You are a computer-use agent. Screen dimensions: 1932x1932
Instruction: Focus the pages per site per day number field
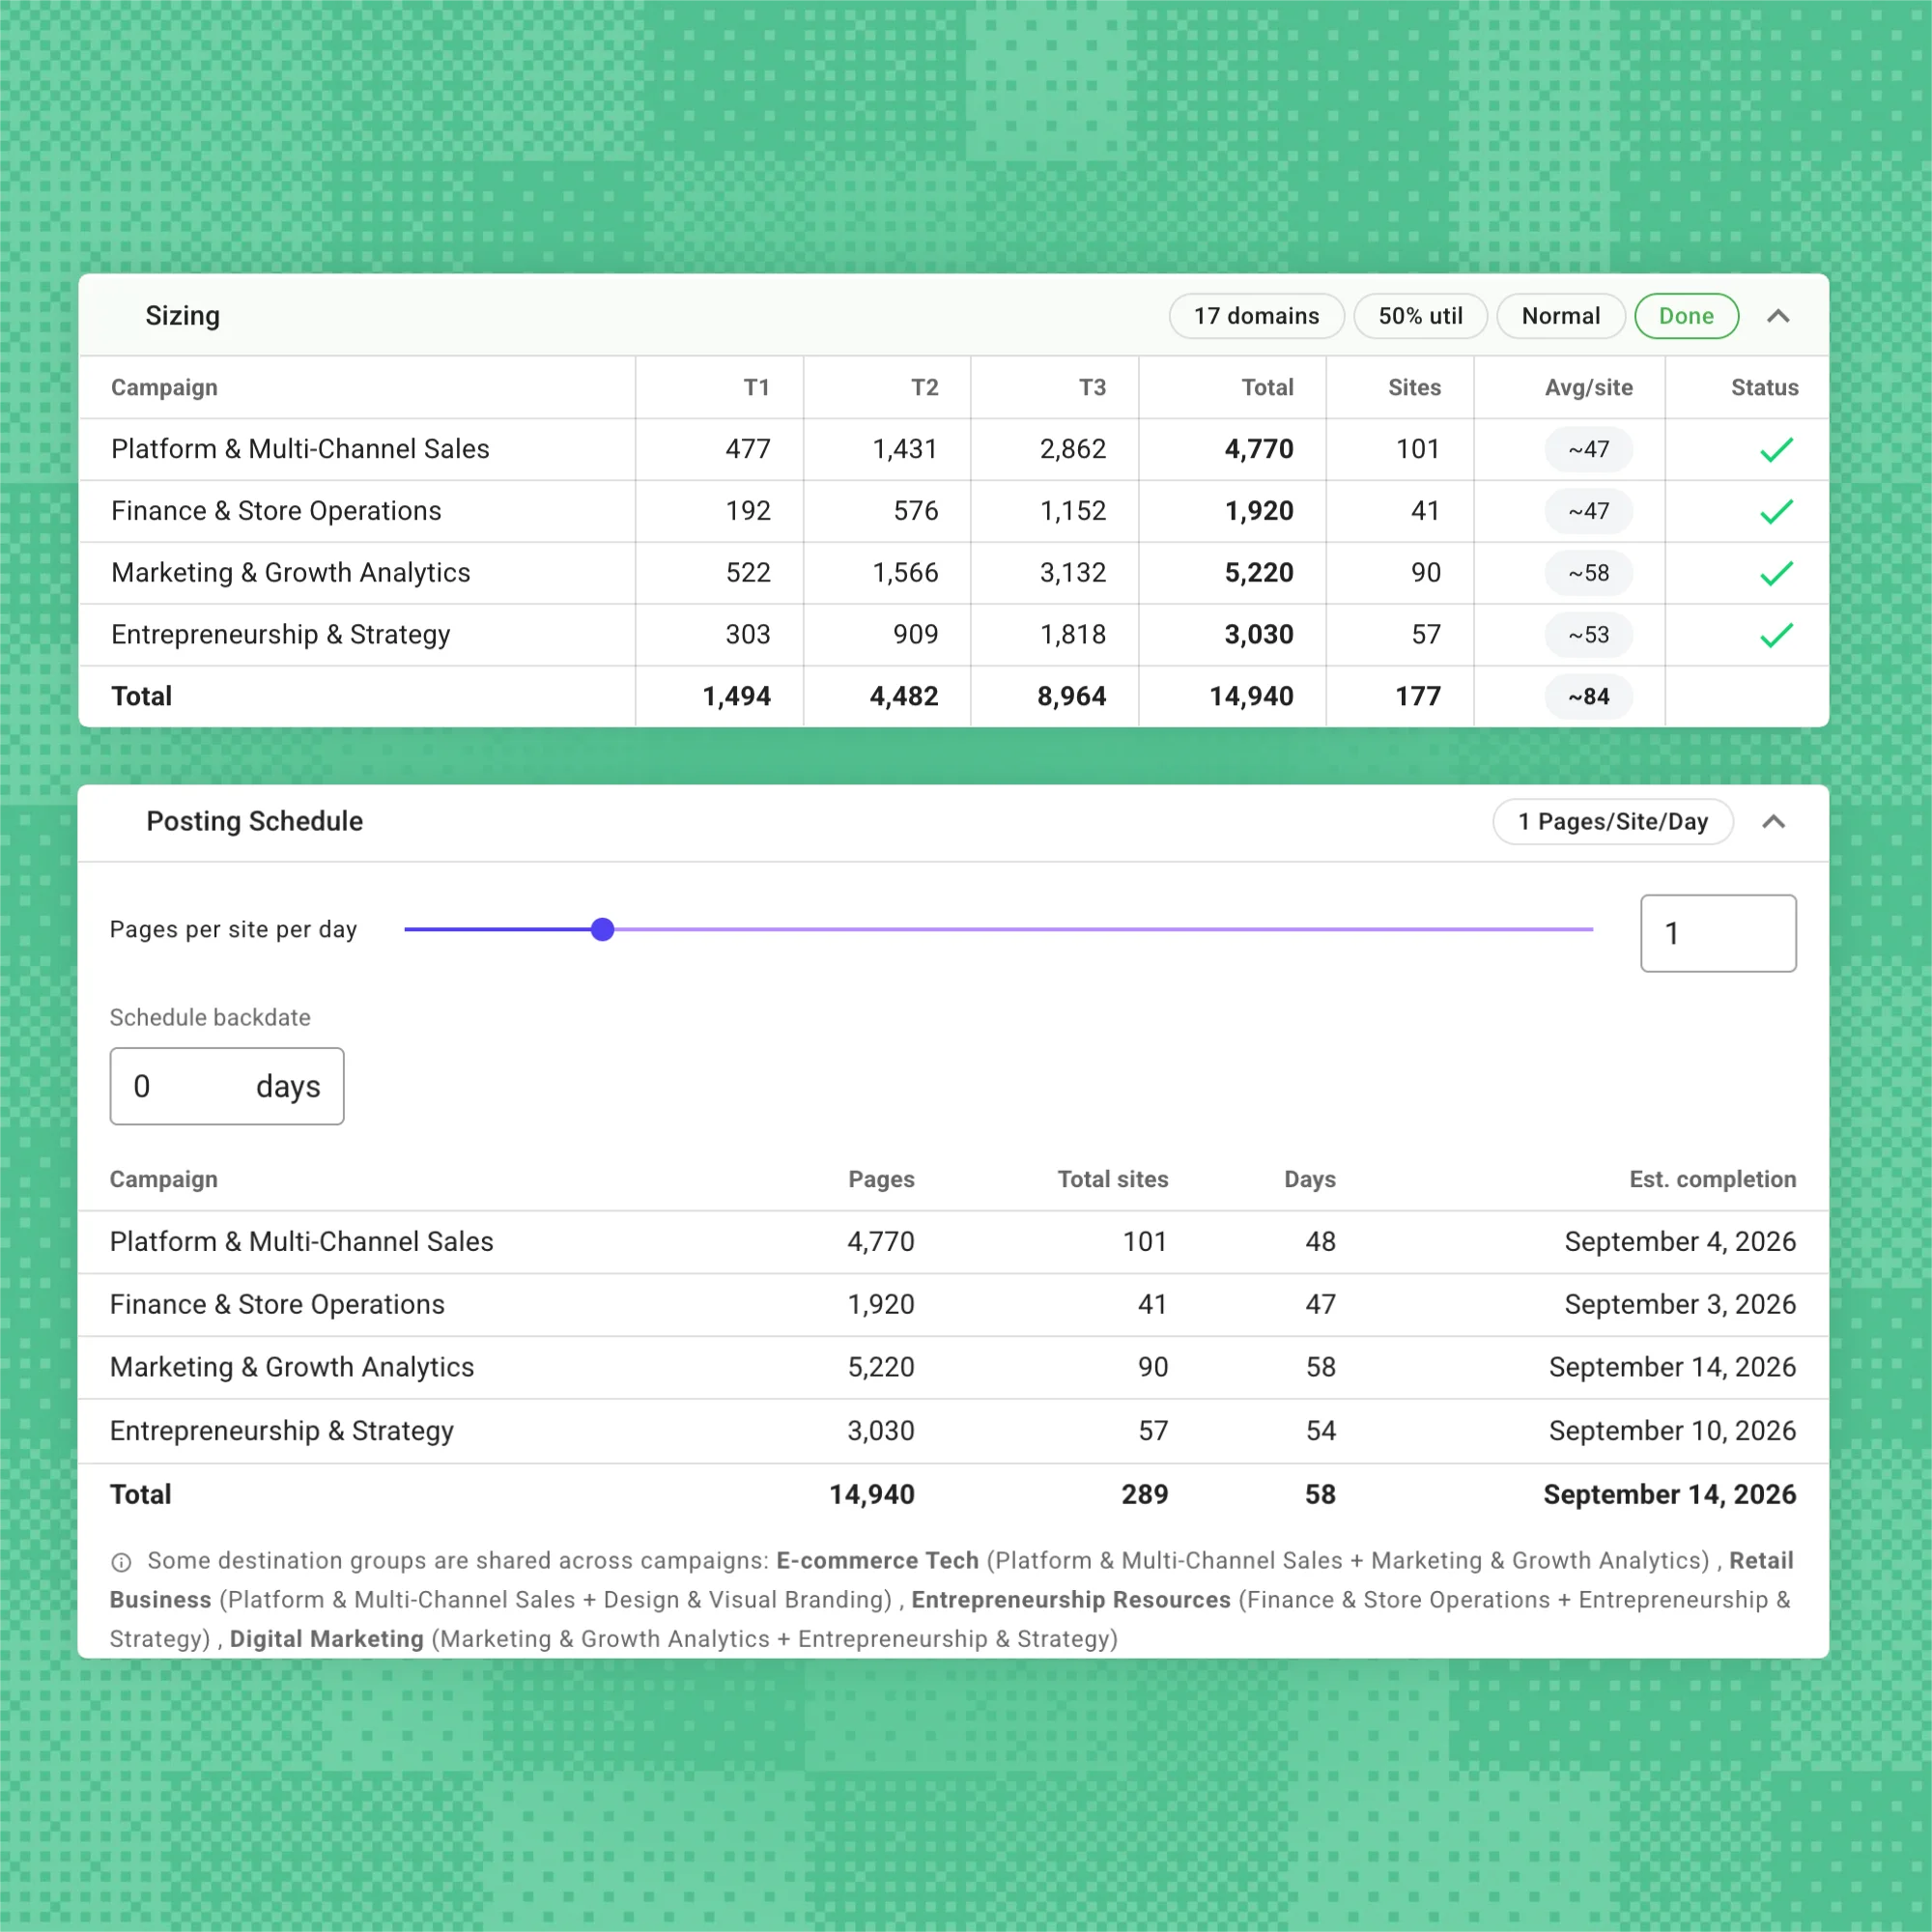1718,933
